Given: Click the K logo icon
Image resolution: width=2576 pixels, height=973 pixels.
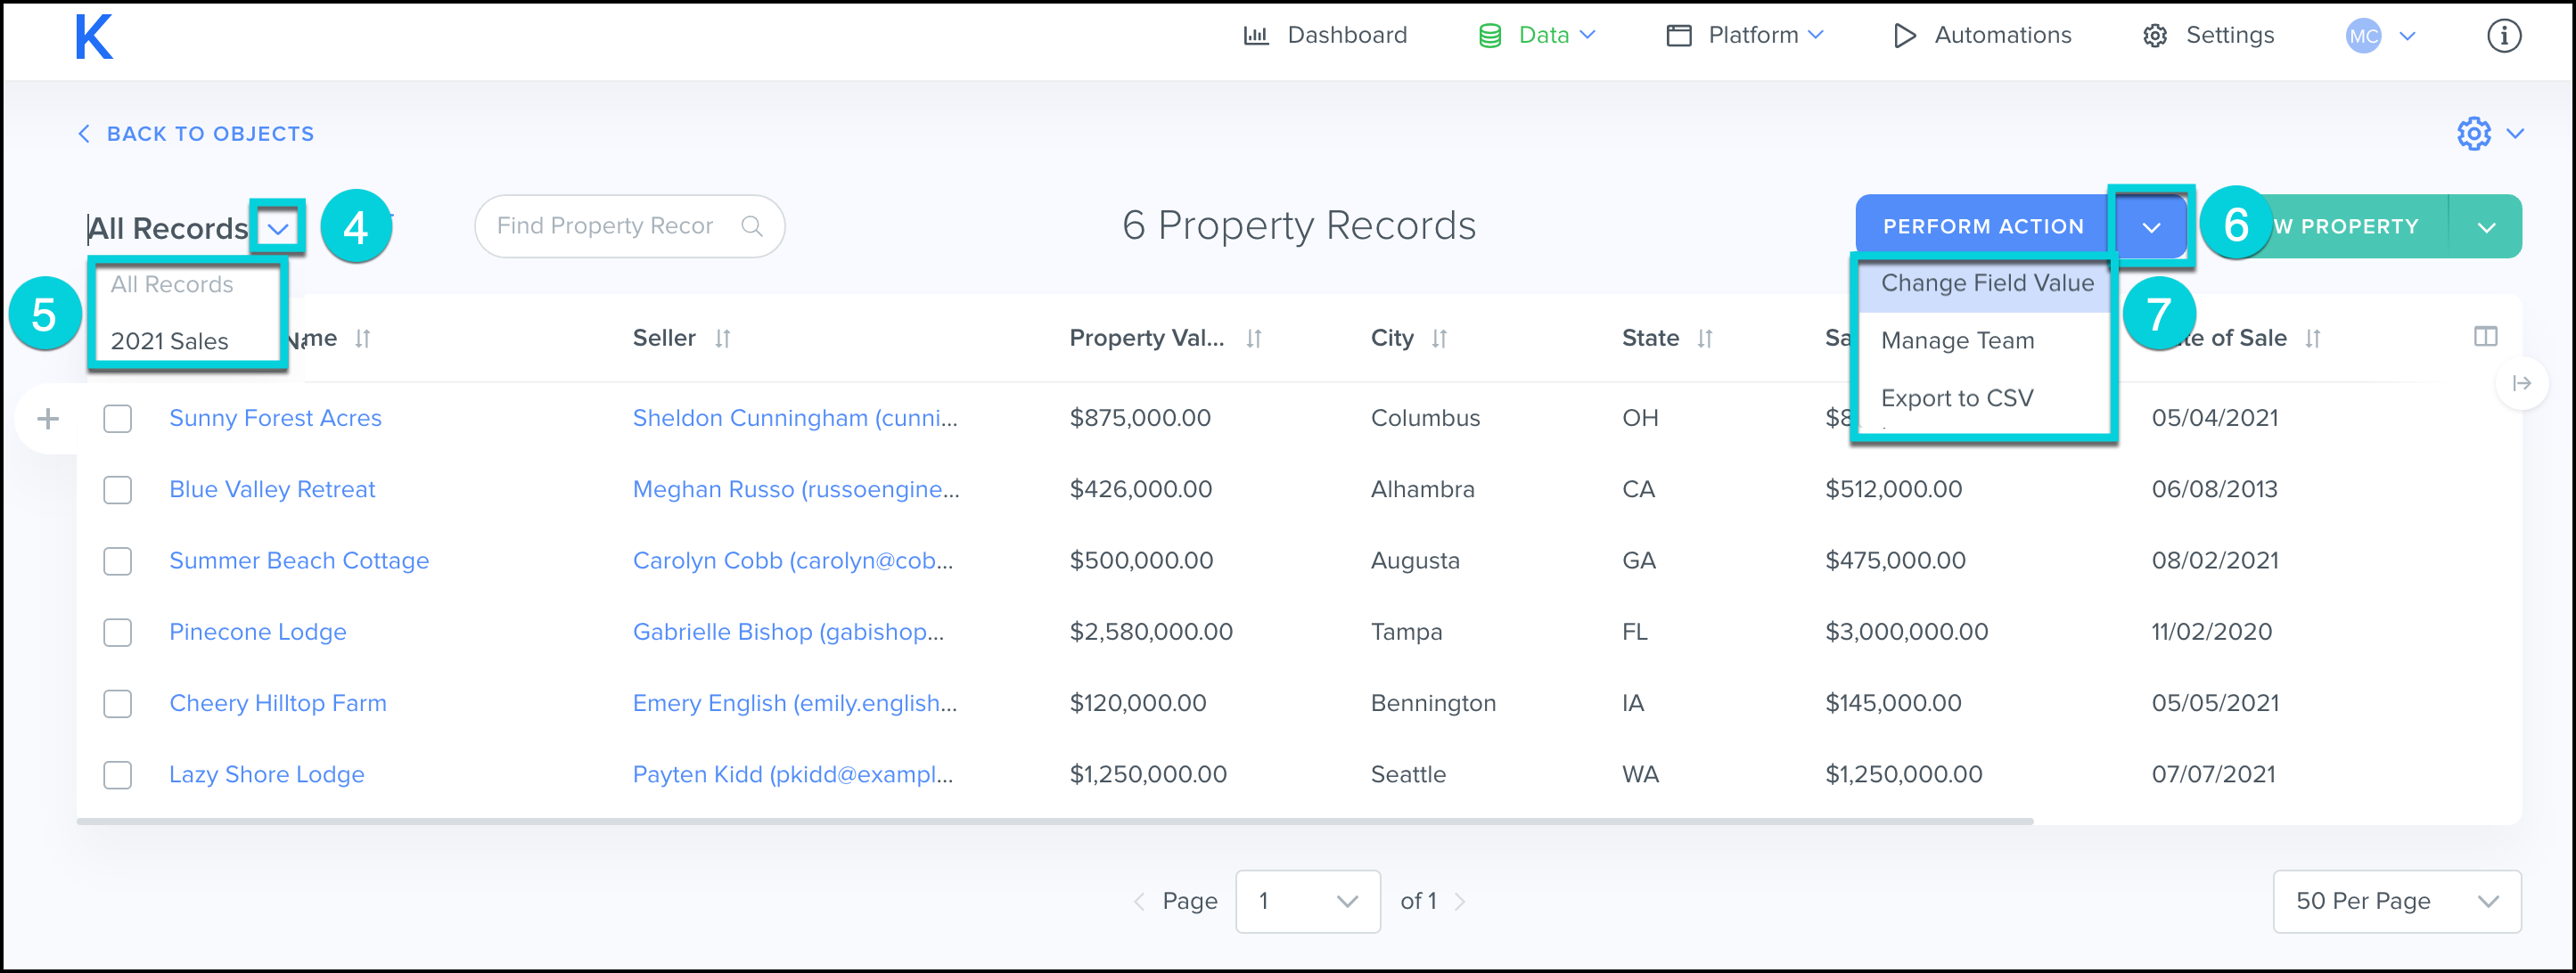Looking at the screenshot, I should (94, 38).
